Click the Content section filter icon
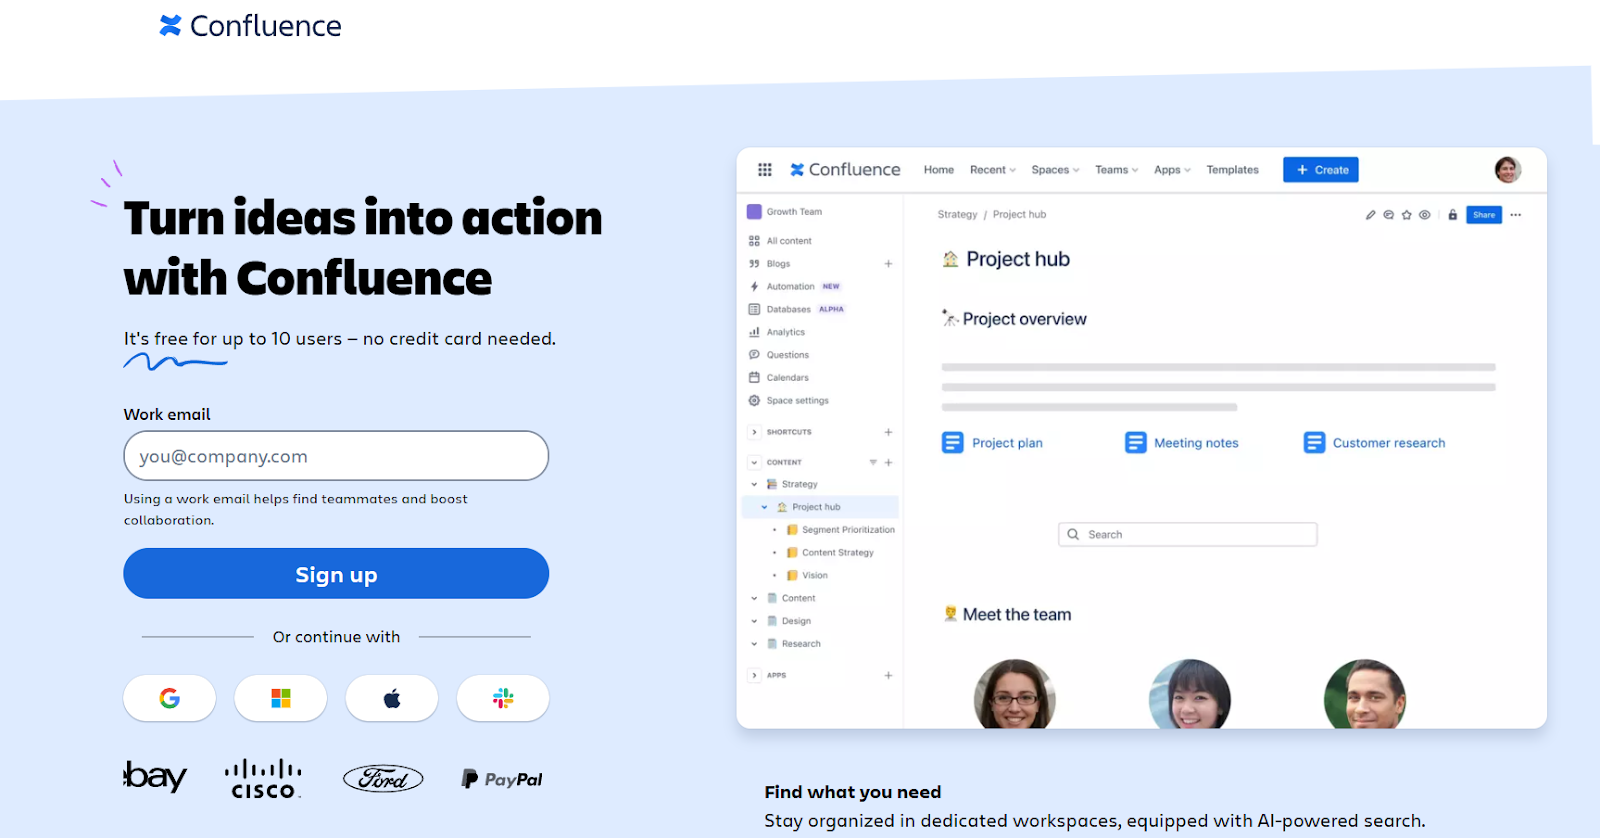1600x838 pixels. 873,463
